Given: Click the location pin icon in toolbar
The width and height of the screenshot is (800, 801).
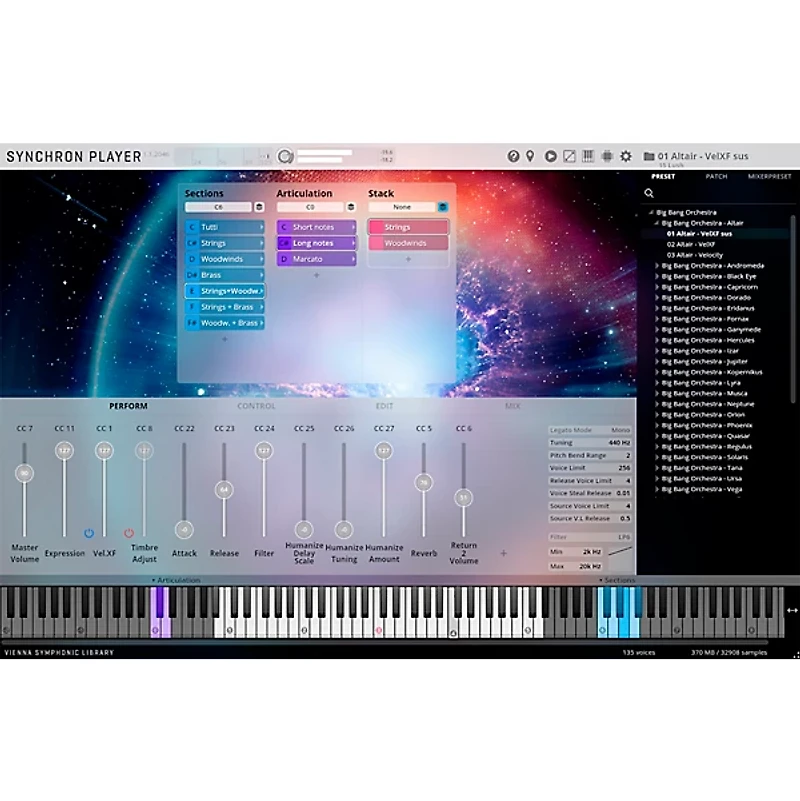Looking at the screenshot, I should point(530,157).
